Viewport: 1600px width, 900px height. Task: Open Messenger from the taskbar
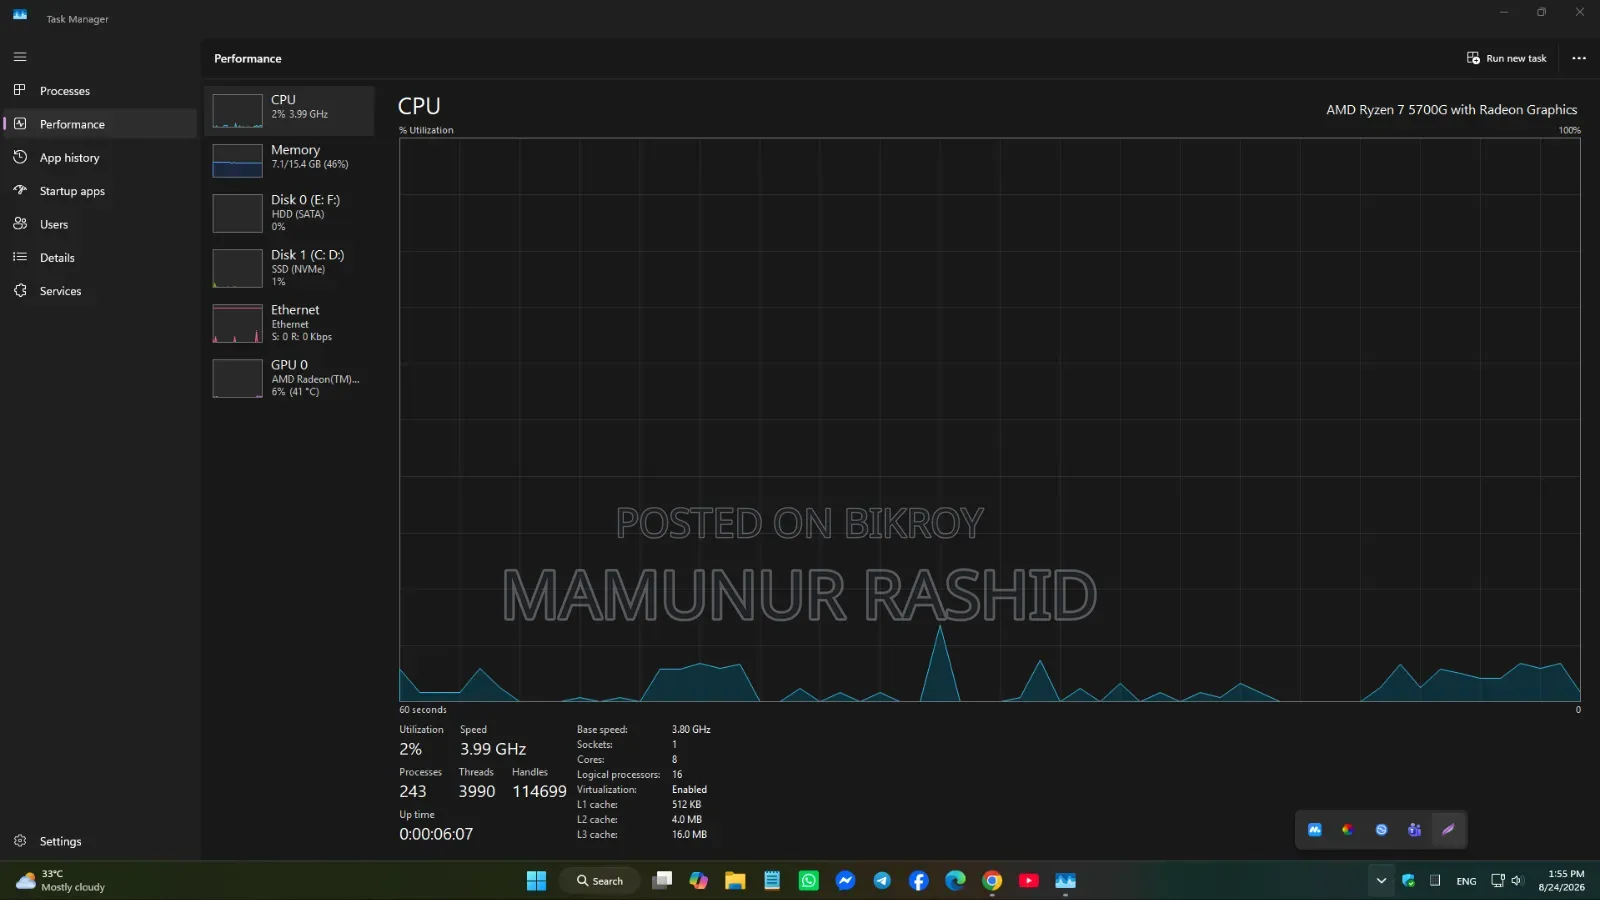coord(845,881)
